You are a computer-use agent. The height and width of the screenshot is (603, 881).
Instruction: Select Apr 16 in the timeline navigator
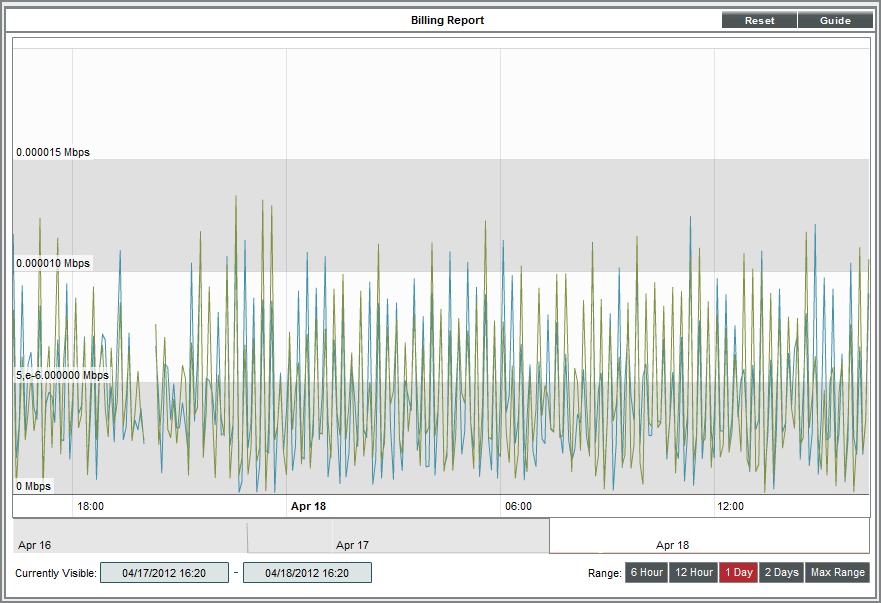[x=35, y=545]
